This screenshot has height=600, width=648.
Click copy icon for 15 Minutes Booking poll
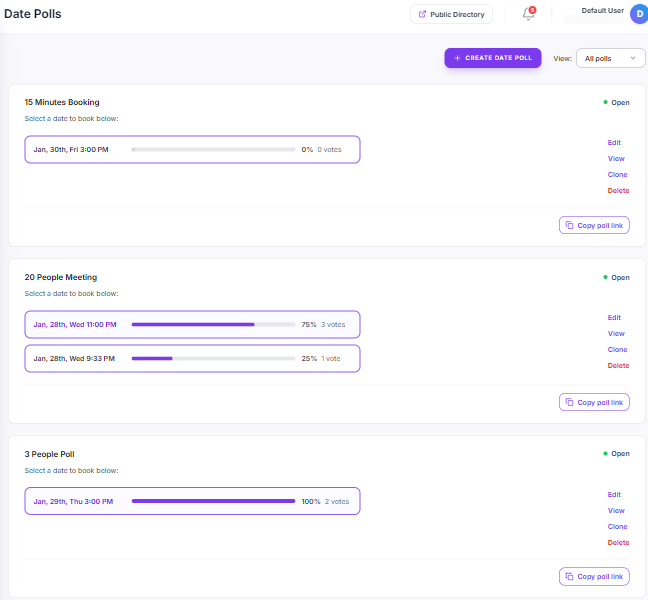[x=569, y=225]
